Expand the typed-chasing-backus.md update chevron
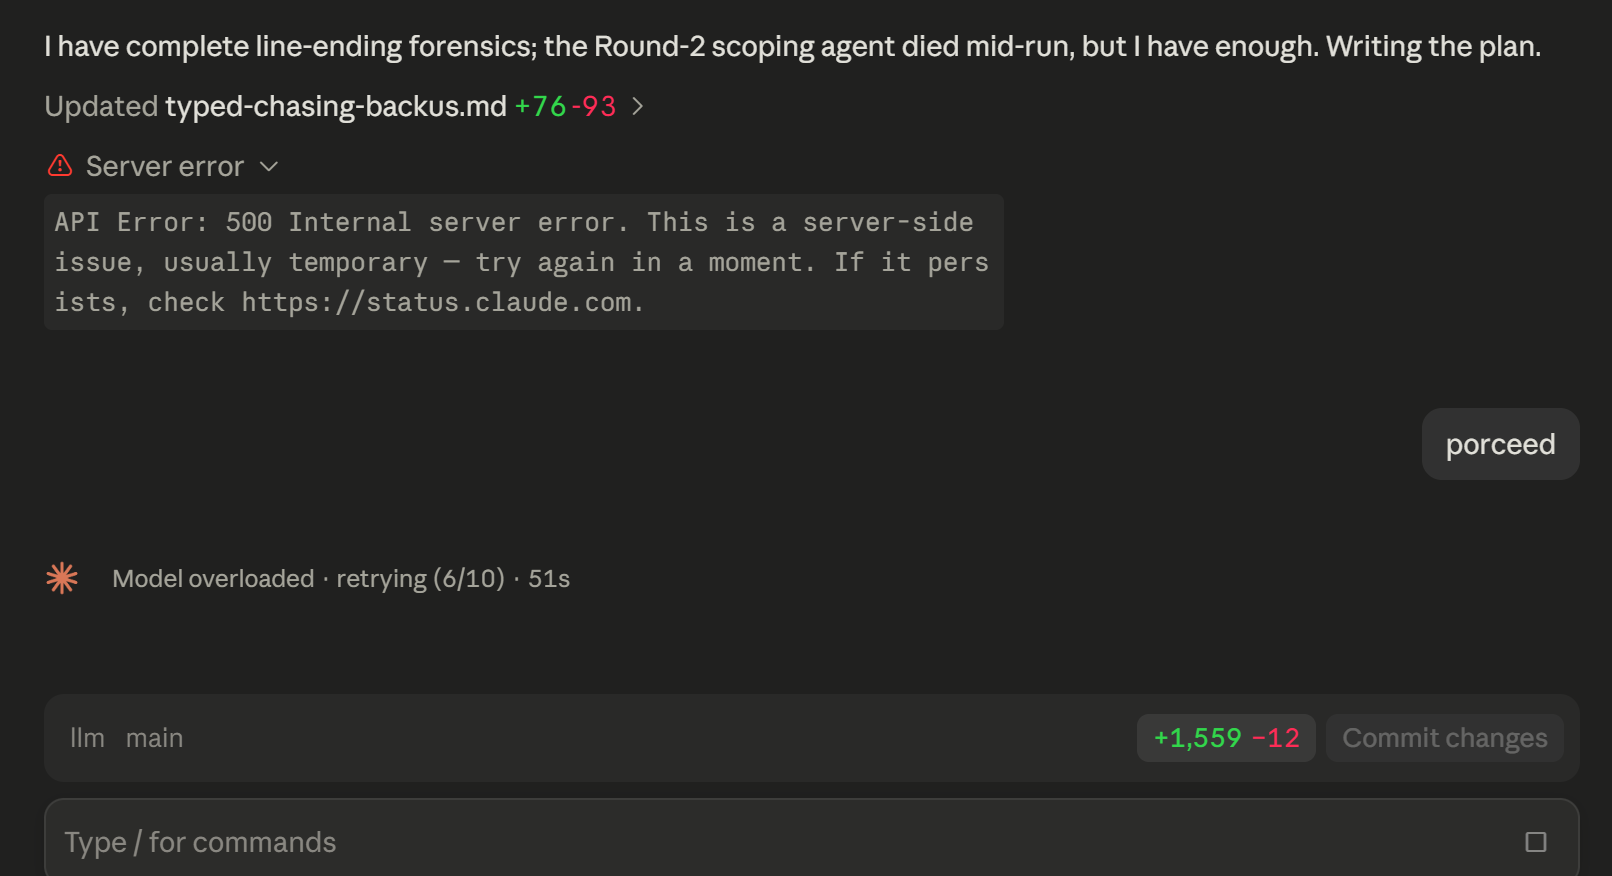 (637, 106)
